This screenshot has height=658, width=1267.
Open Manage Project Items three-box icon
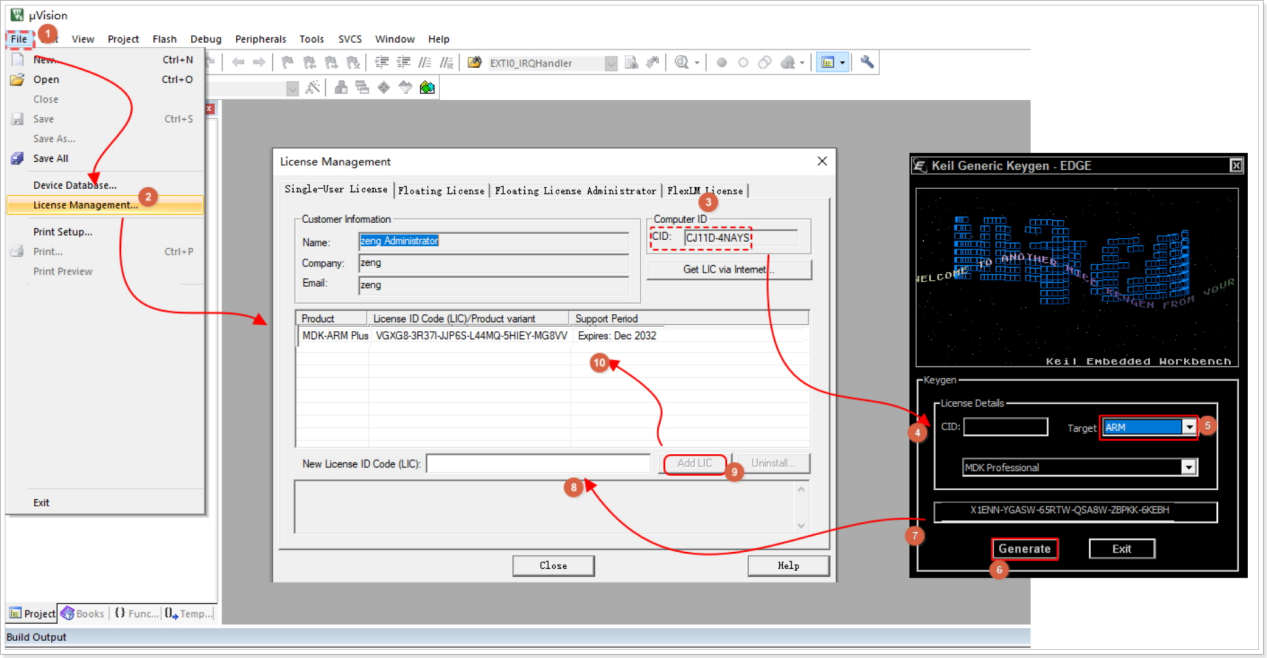(x=341, y=88)
